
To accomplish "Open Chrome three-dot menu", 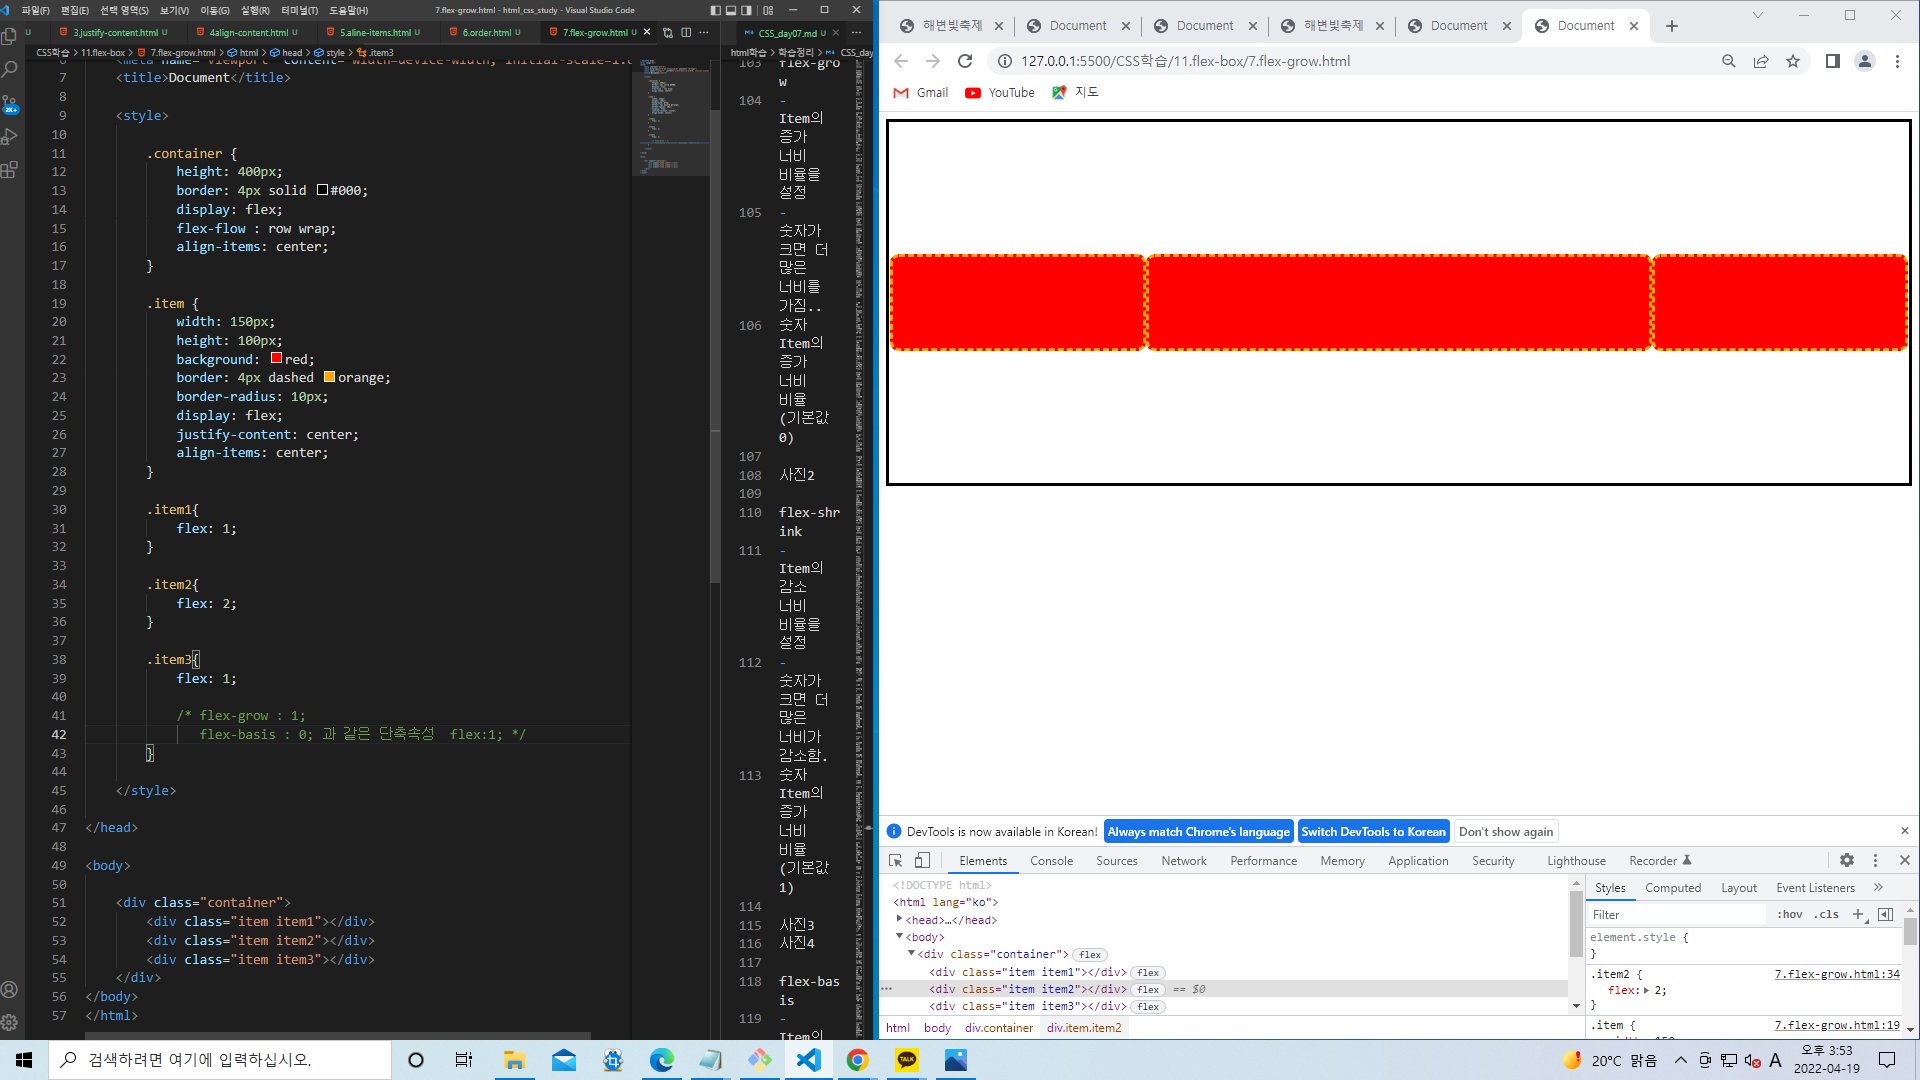I will [x=1897, y=61].
